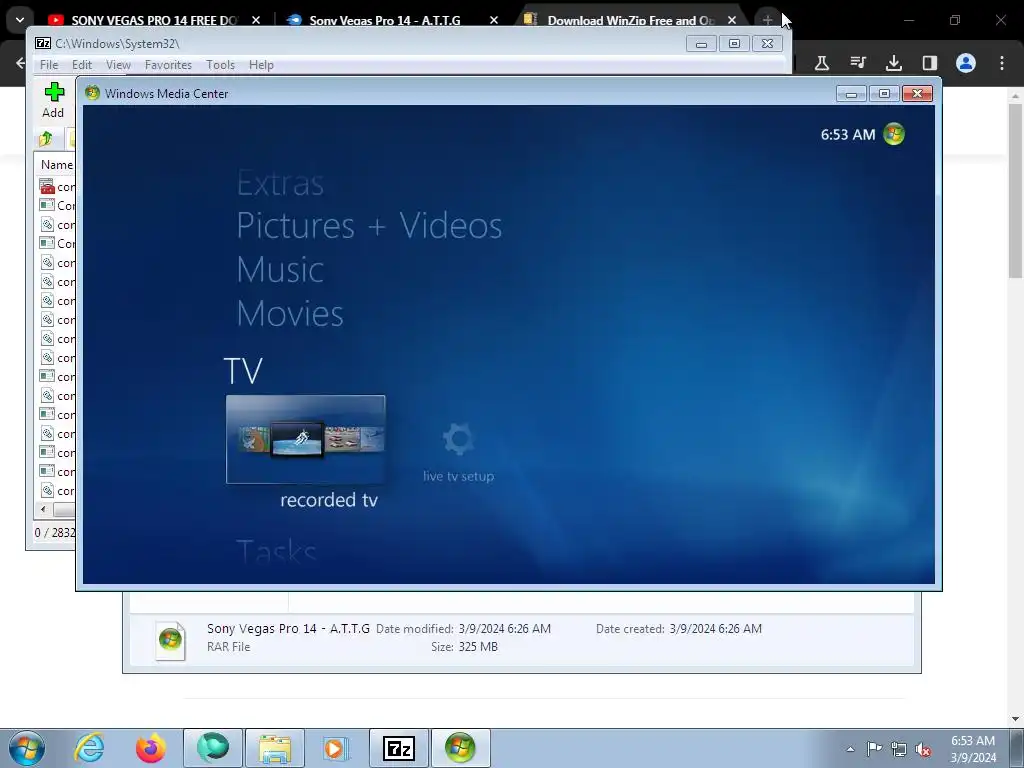Switch to Download WinZip Free tab
The width and height of the screenshot is (1024, 768).
(631, 20)
